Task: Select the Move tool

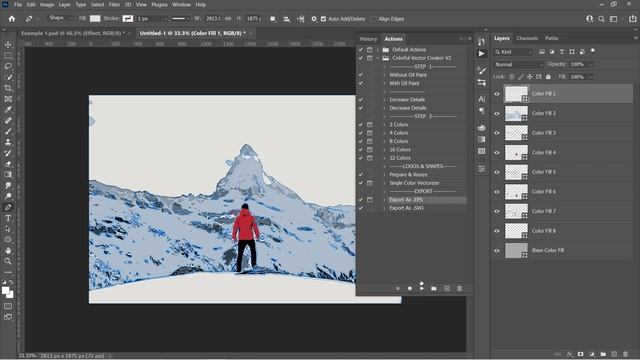Action: (8, 44)
